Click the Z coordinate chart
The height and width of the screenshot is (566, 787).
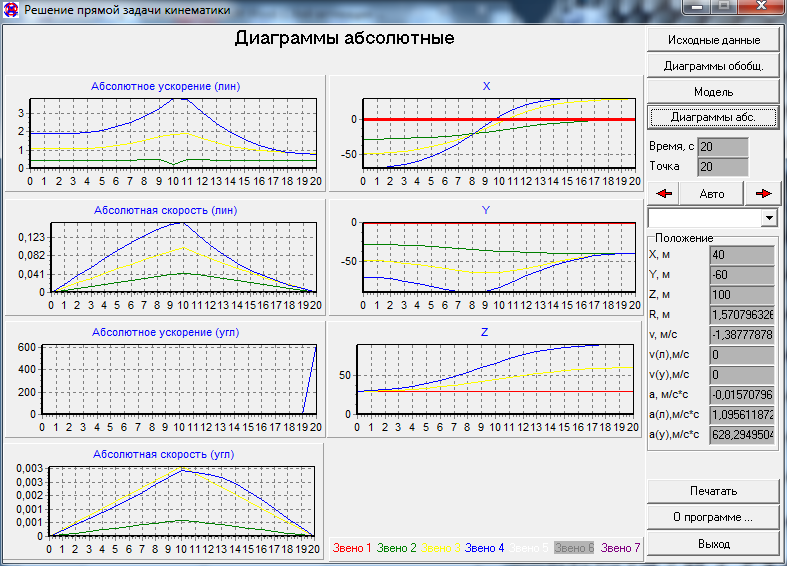pos(486,379)
